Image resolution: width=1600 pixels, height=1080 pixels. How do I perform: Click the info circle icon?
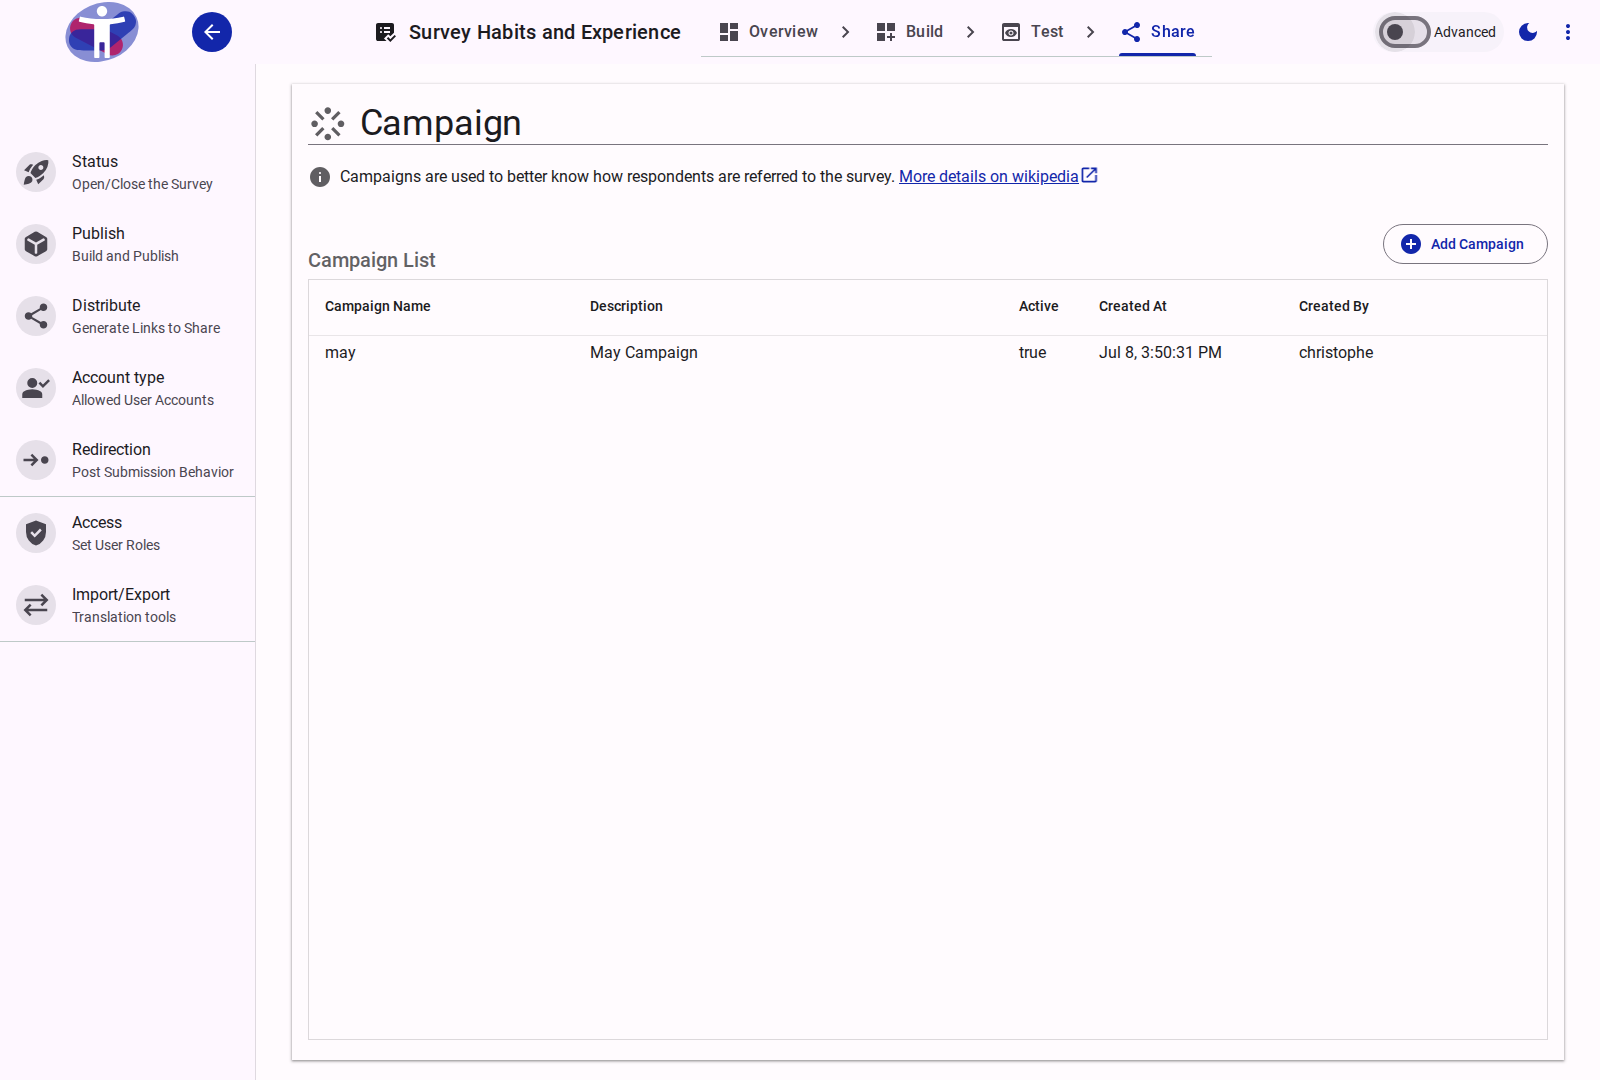(320, 177)
